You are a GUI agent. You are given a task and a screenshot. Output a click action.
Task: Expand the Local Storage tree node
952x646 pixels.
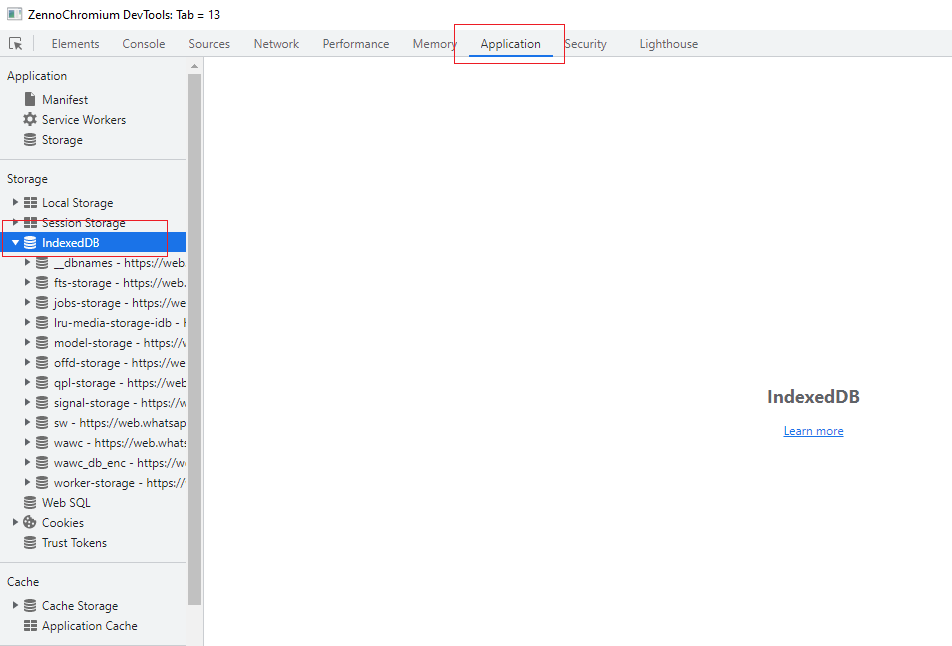[15, 202]
